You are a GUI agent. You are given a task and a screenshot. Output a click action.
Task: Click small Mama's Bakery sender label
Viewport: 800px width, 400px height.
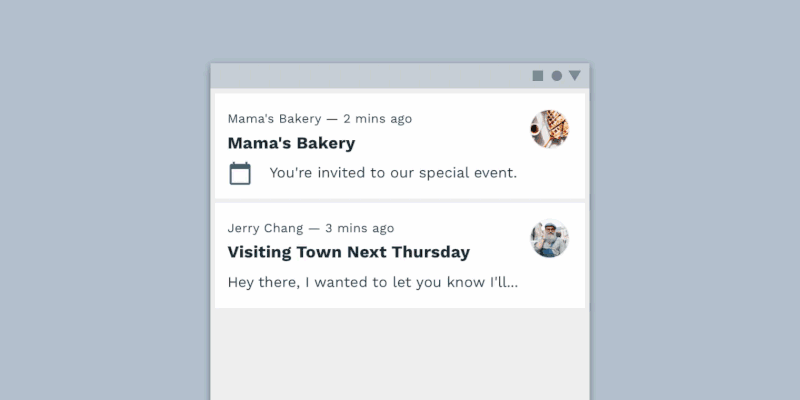[x=274, y=119]
